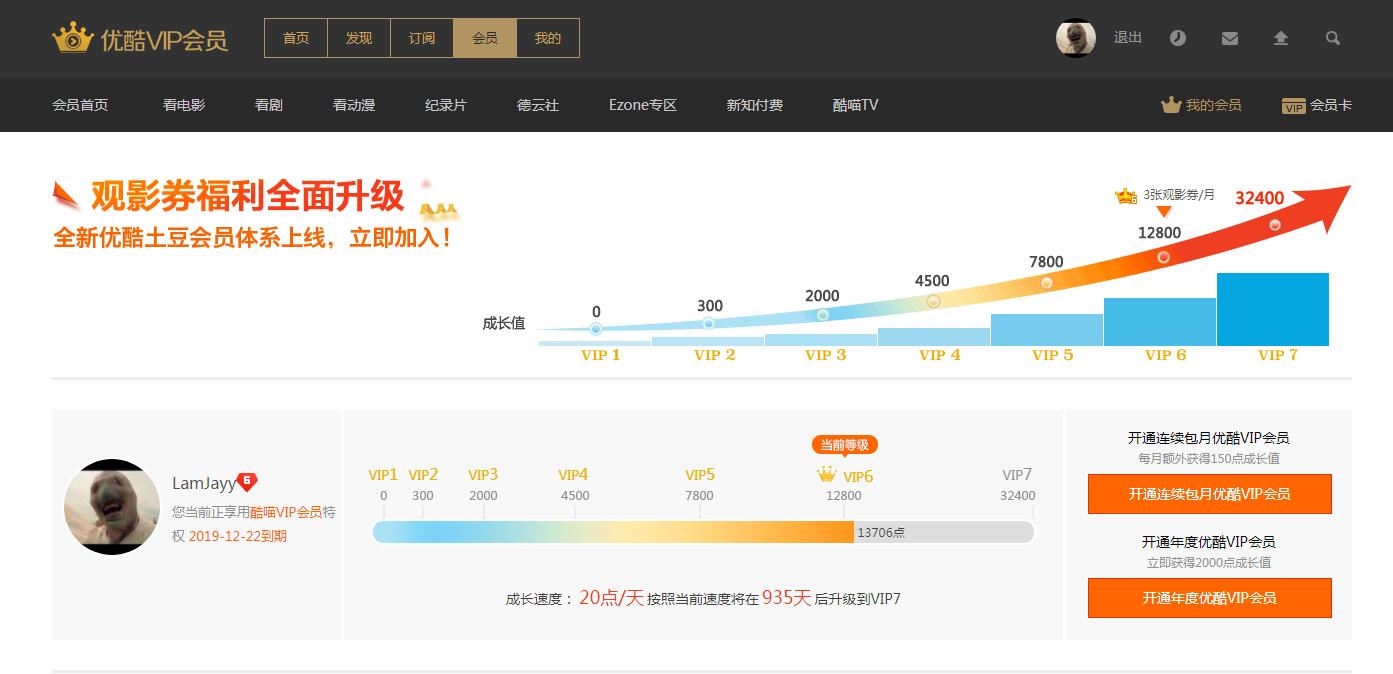Click 开通年度优酷VIP会员 button
The image size is (1393, 674).
tap(1209, 598)
